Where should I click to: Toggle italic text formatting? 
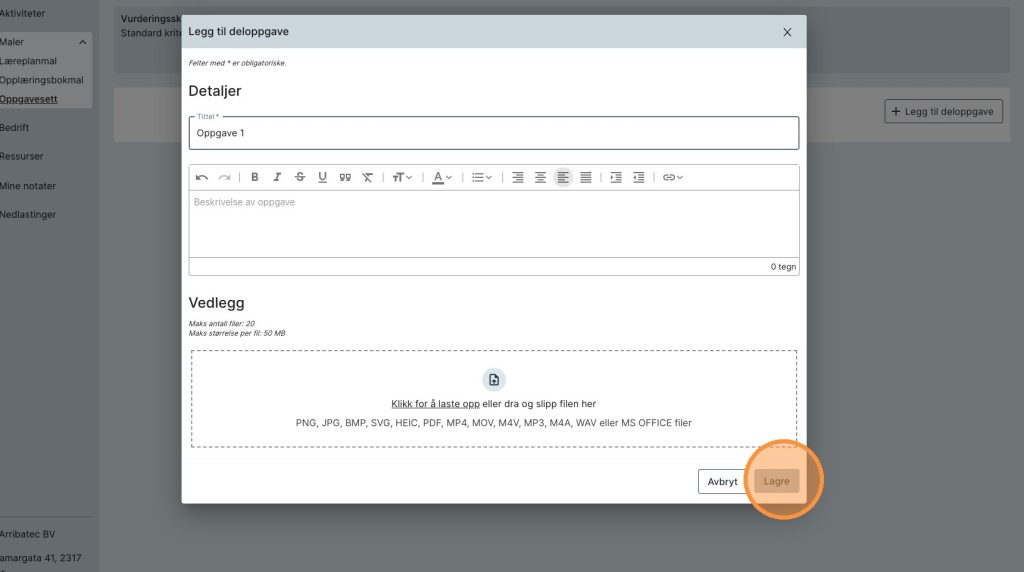coord(277,178)
